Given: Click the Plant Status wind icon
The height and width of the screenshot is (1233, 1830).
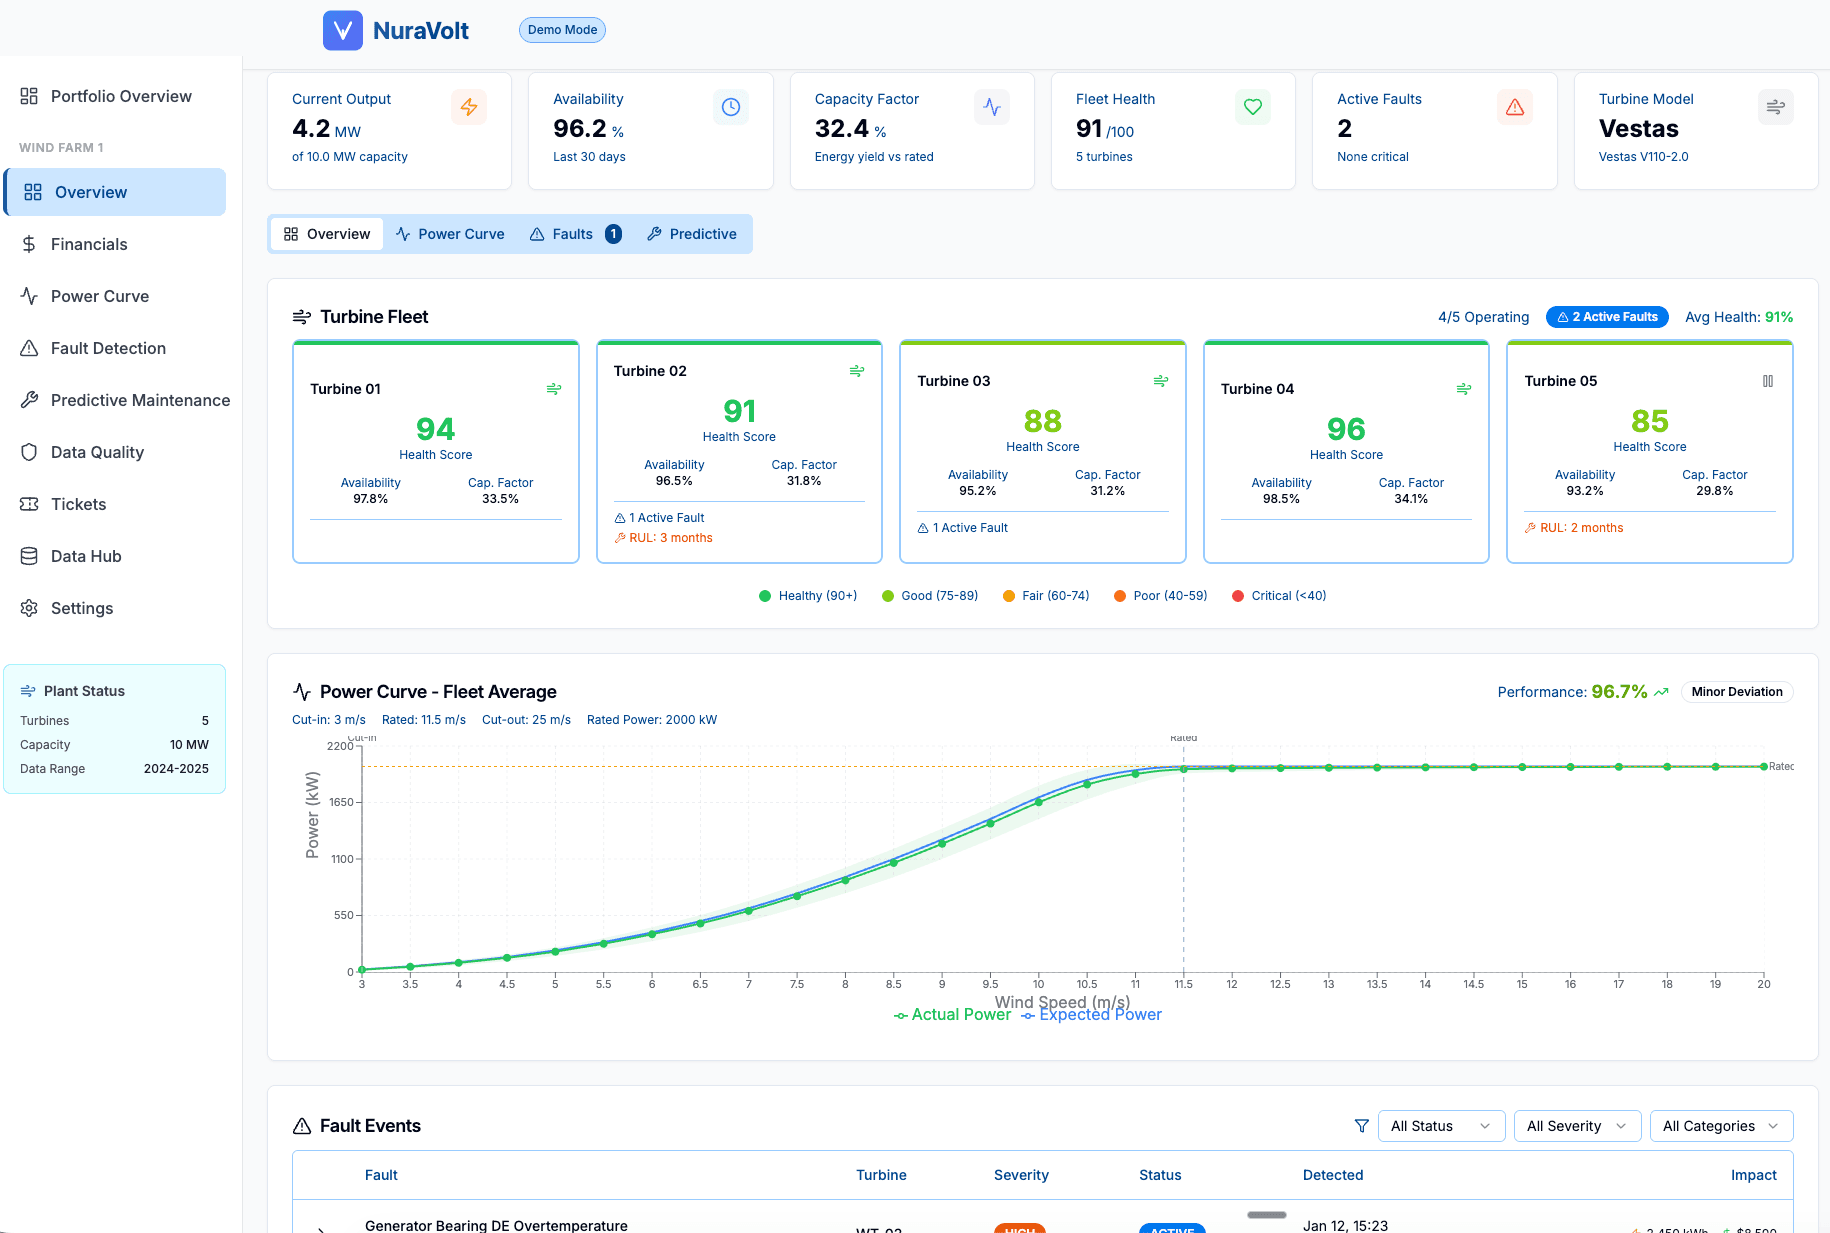Looking at the screenshot, I should [x=28, y=691].
